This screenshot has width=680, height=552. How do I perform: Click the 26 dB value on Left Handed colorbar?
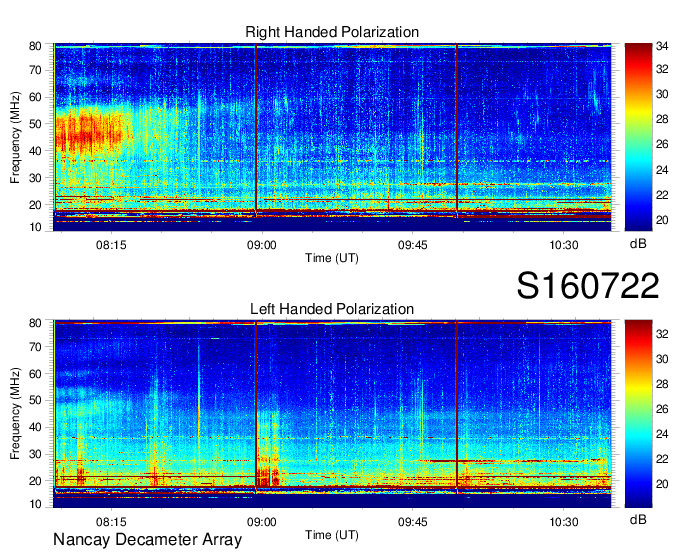click(662, 409)
